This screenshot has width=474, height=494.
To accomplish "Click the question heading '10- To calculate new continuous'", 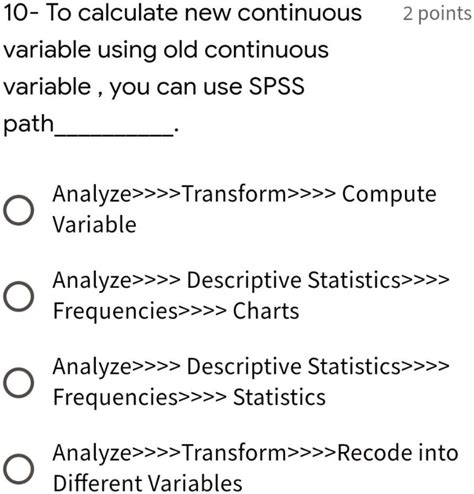I will coord(182,13).
